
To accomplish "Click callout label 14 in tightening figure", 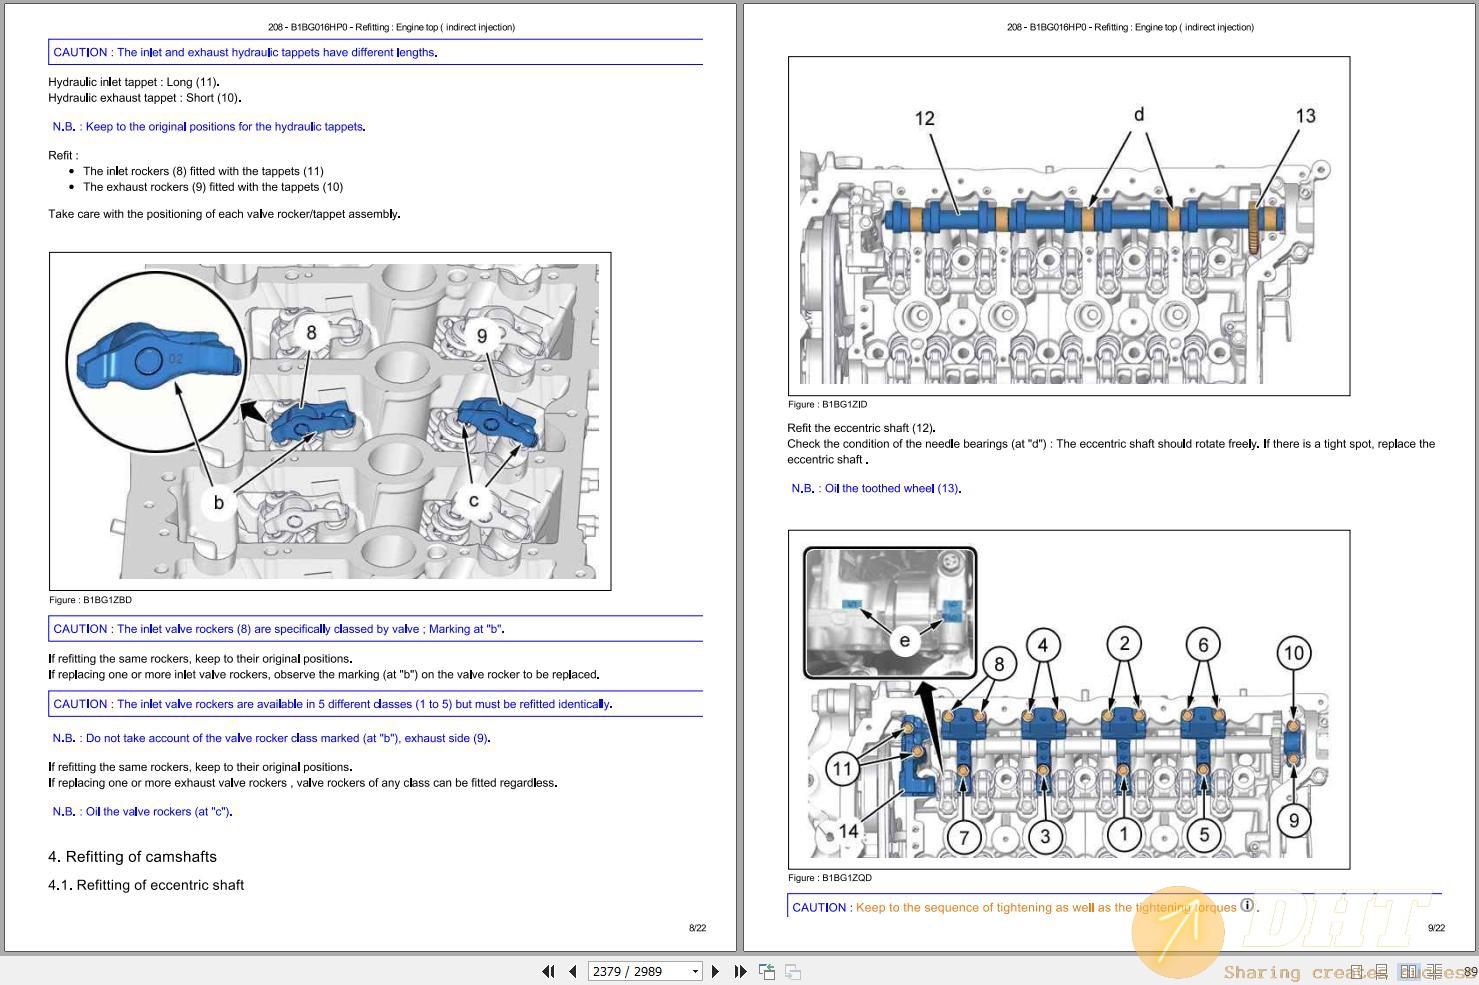I will tap(848, 831).
